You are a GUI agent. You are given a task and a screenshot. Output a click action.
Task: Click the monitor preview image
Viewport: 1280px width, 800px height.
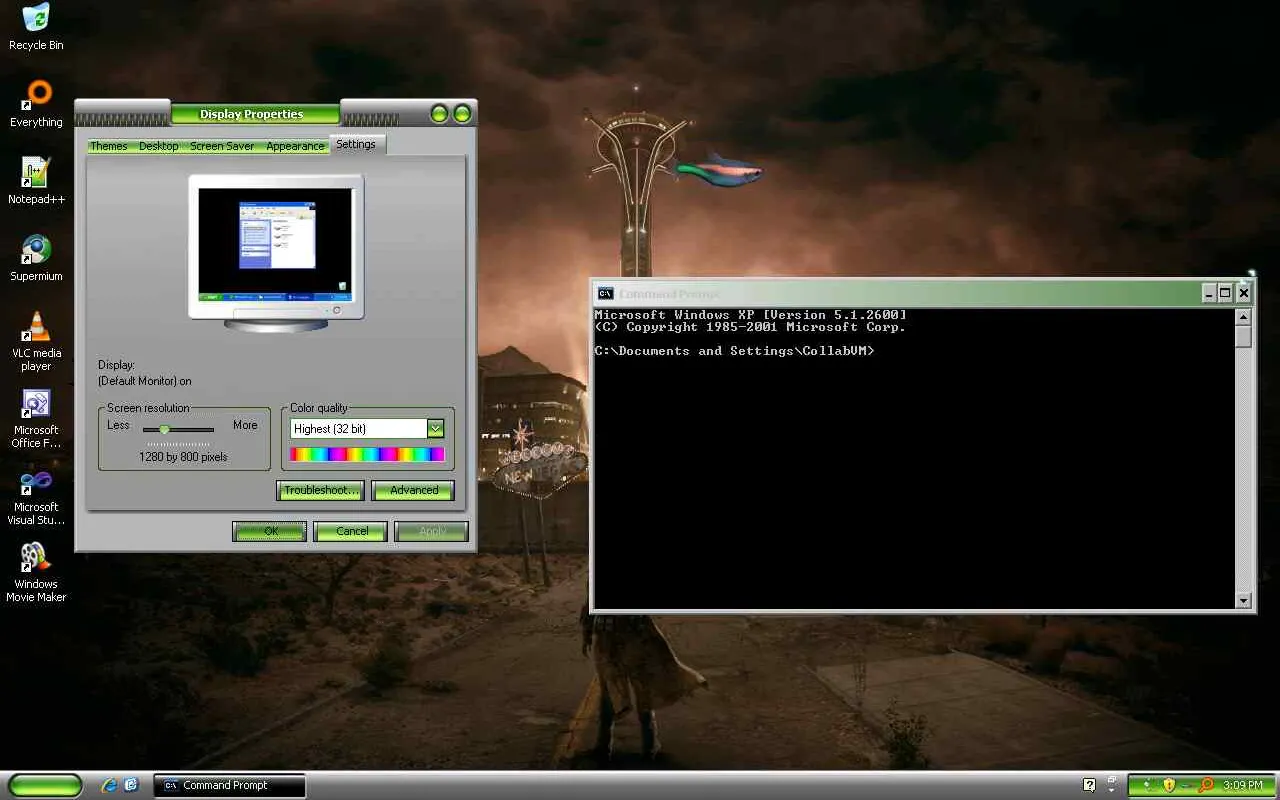tap(276, 253)
